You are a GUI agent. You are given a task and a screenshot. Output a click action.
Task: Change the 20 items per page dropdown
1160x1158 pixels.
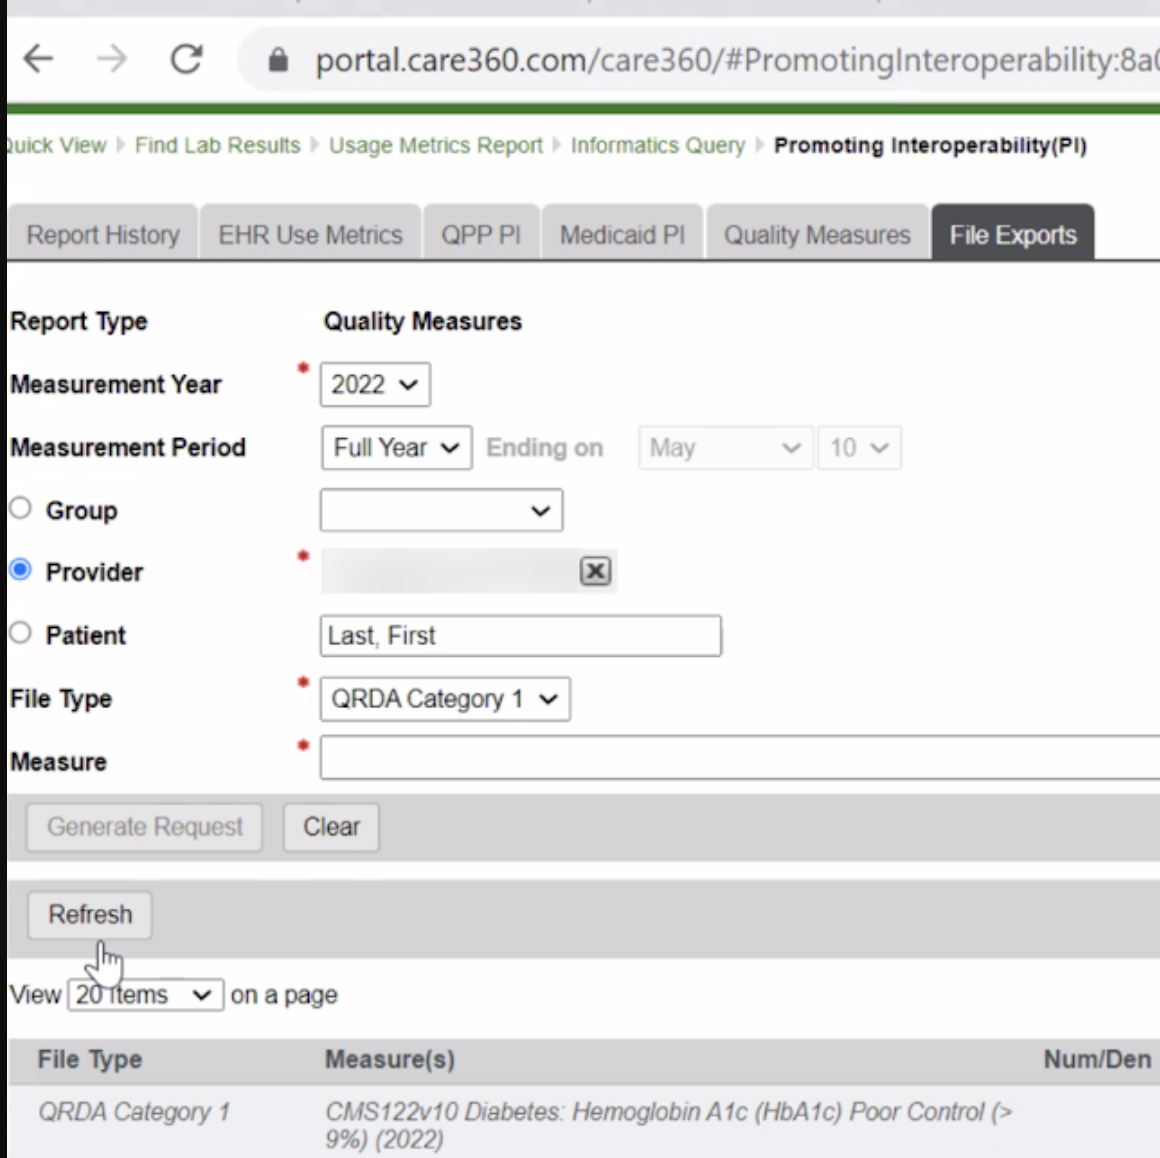pyautogui.click(x=145, y=995)
